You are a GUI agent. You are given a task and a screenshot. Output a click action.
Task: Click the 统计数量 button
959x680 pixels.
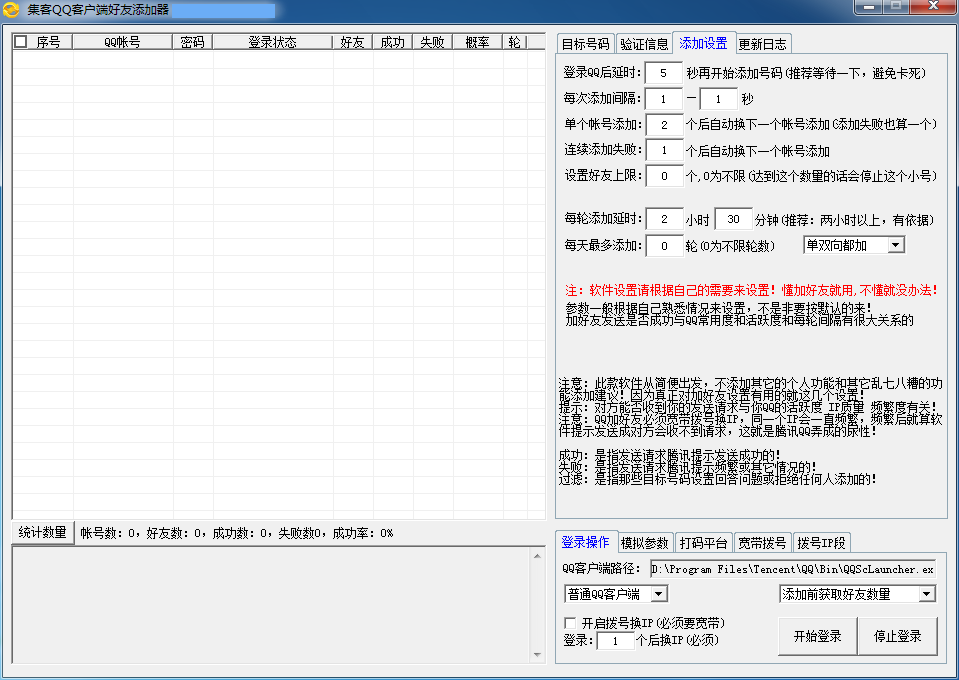click(43, 533)
